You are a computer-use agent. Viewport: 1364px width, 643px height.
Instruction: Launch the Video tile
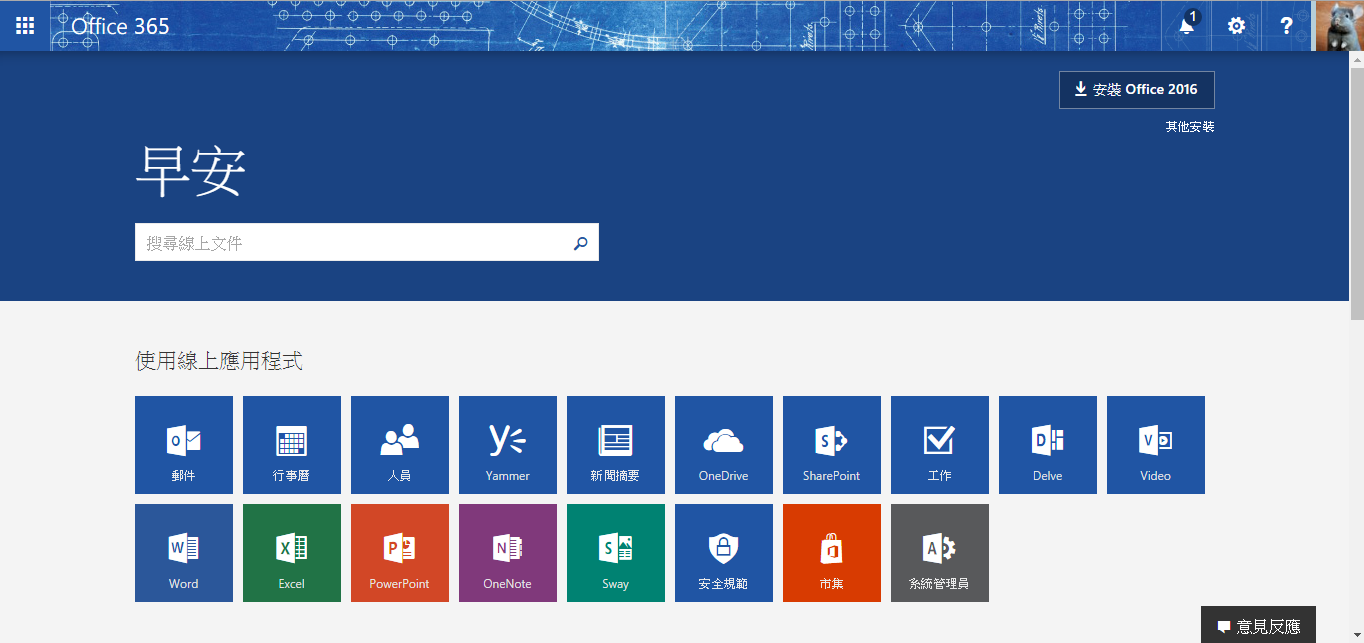point(1156,445)
